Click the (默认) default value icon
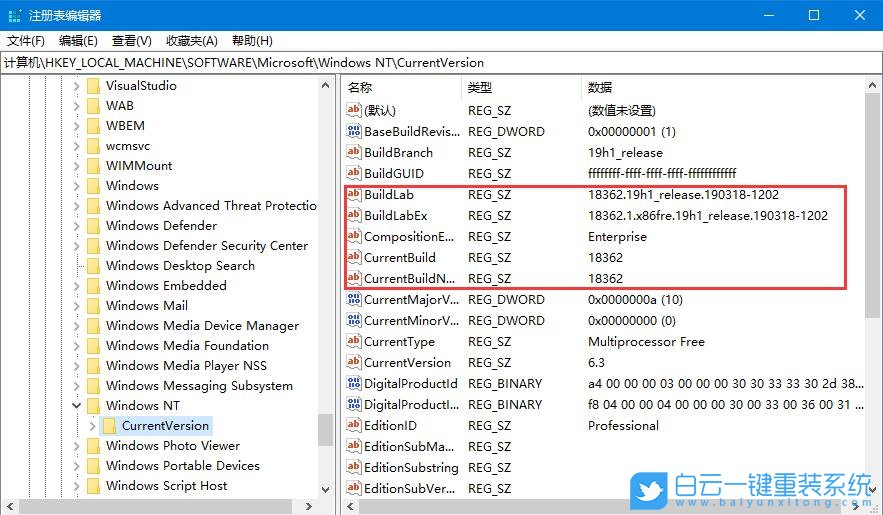Image resolution: width=883 pixels, height=515 pixels. (354, 110)
